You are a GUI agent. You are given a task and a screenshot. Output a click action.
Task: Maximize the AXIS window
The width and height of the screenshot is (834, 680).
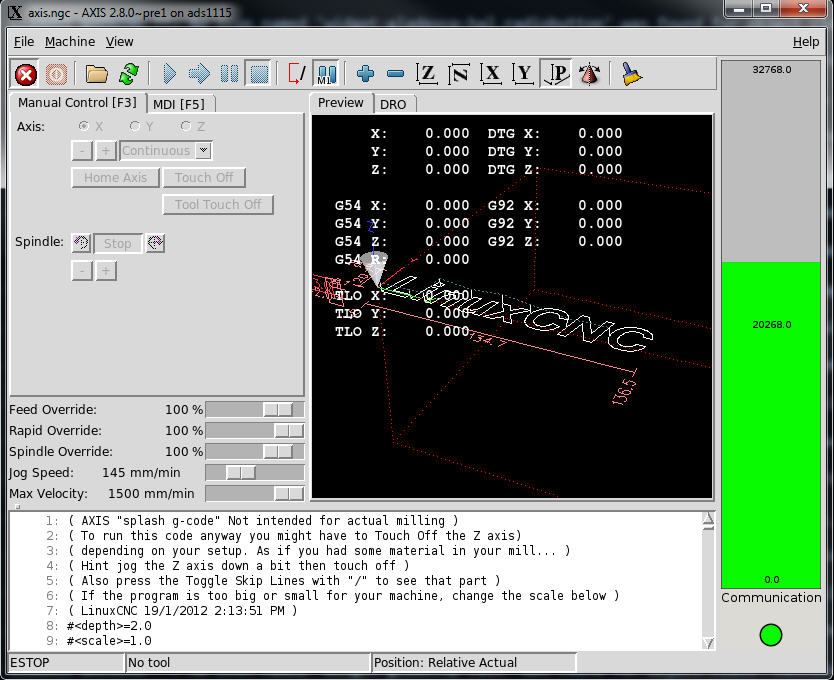point(766,9)
